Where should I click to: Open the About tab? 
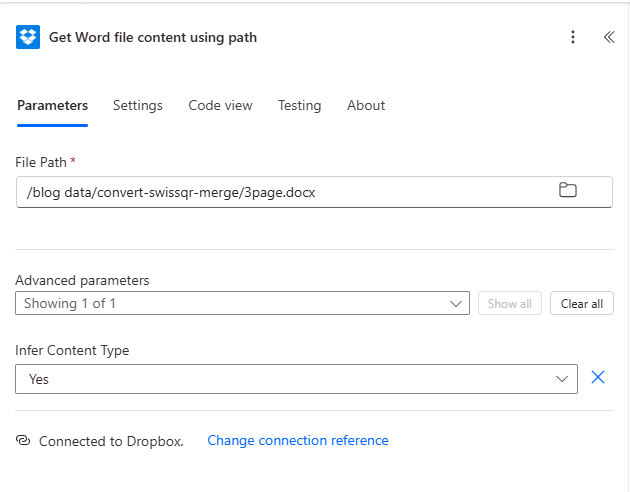pos(366,105)
